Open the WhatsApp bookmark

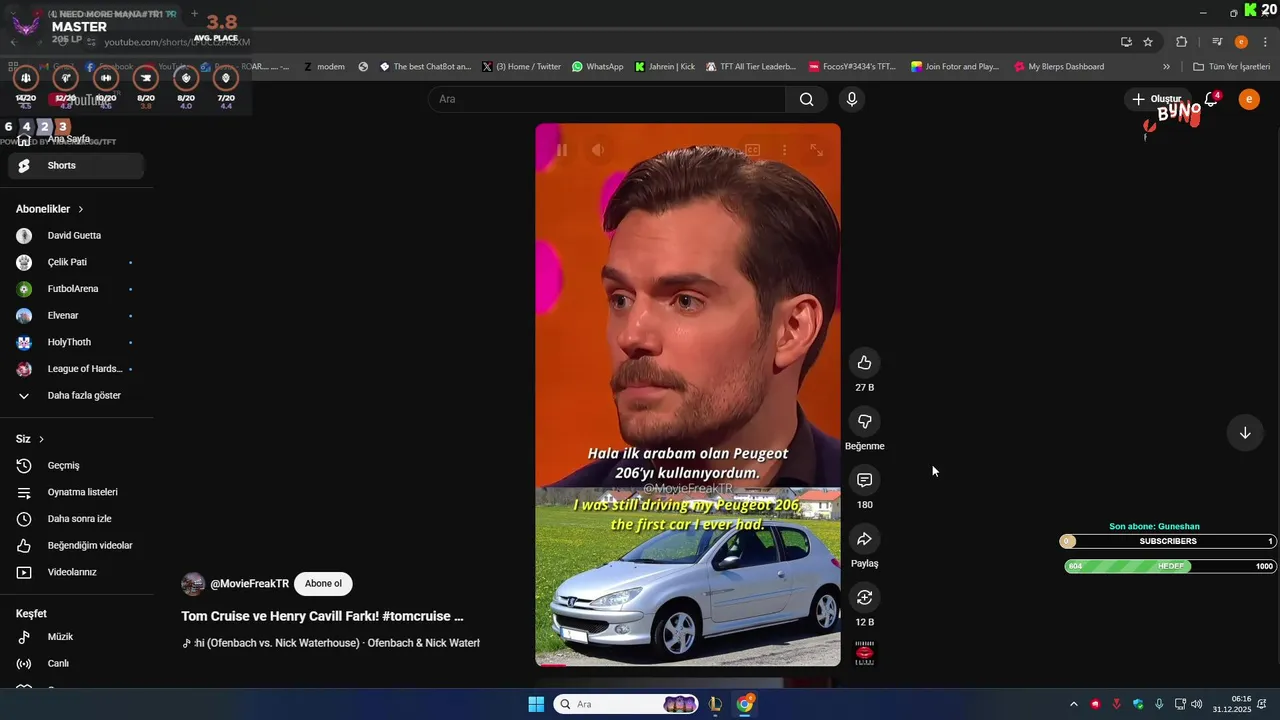(x=598, y=67)
